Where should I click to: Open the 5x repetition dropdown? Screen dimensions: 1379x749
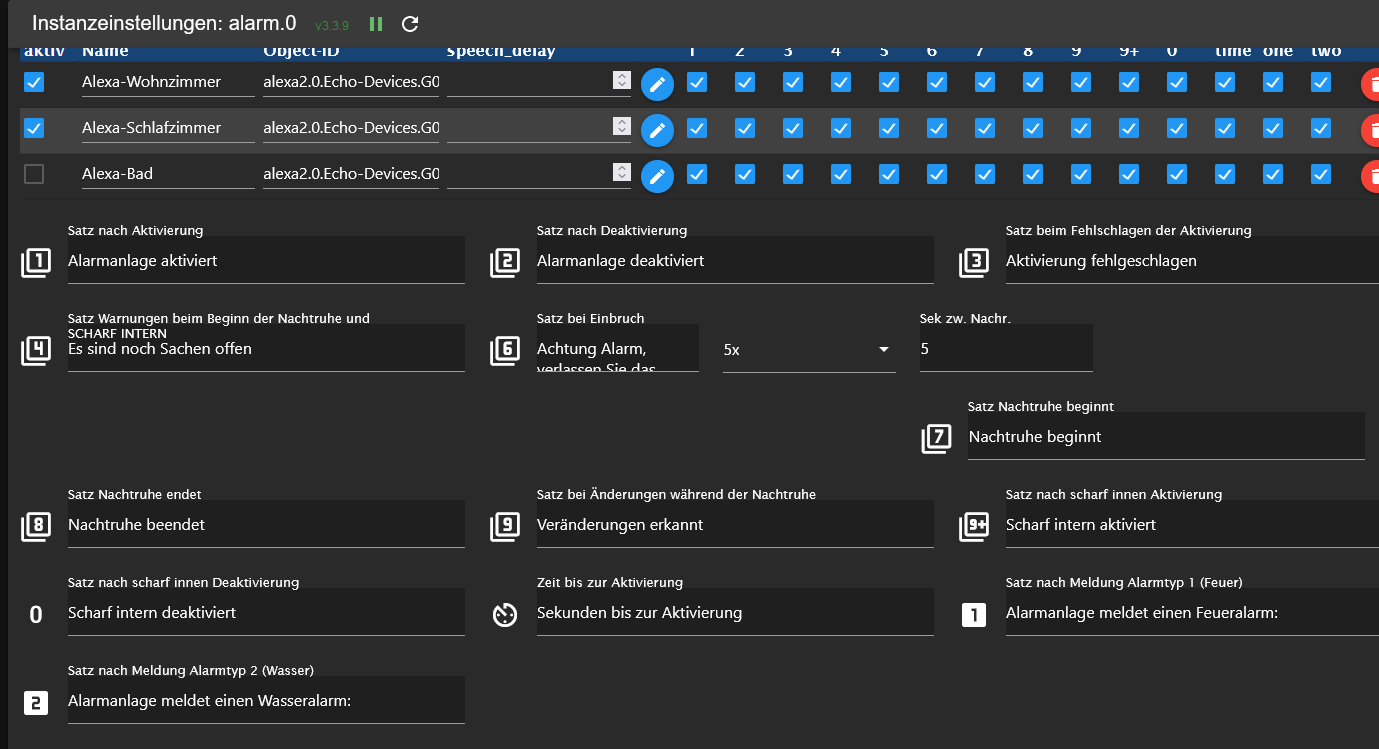pos(809,350)
